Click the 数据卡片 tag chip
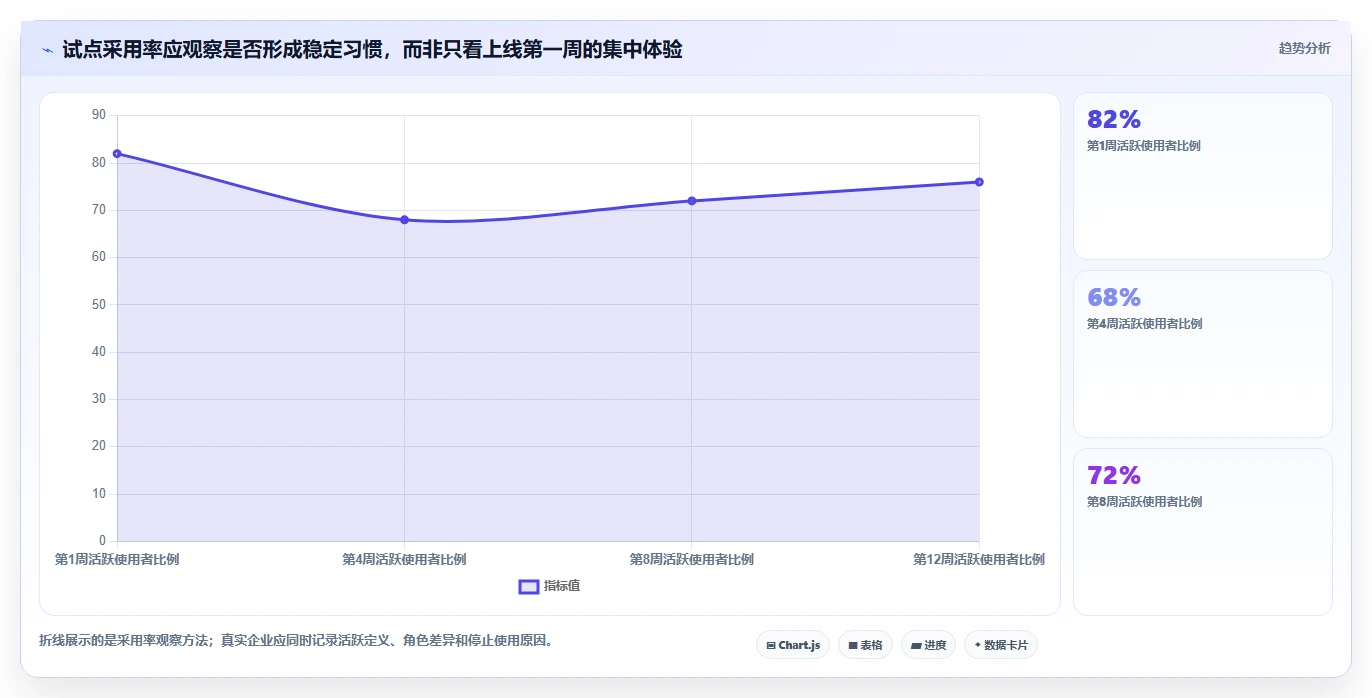 click(x=1001, y=645)
